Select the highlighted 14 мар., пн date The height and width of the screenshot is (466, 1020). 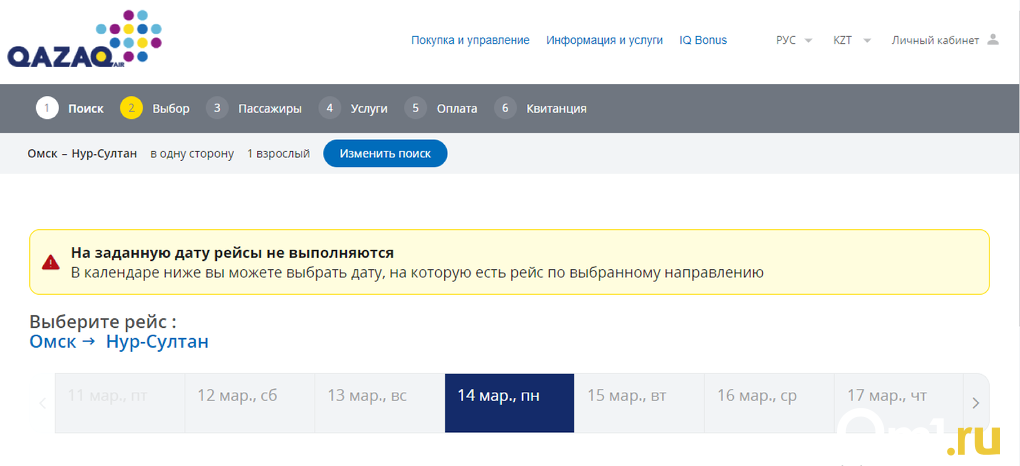click(x=509, y=403)
